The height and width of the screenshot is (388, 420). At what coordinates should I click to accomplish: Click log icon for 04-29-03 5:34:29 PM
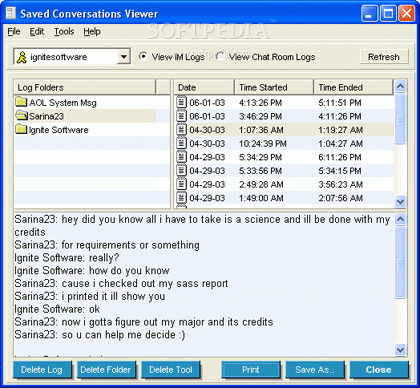pos(181,157)
